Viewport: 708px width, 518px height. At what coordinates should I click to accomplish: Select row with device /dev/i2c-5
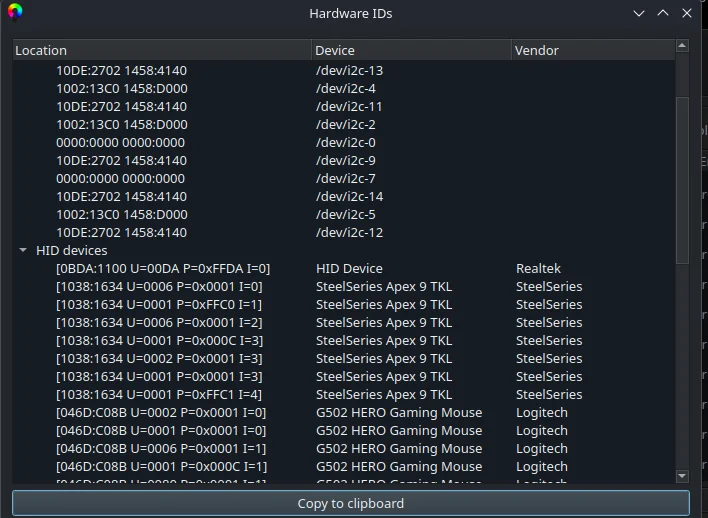344,215
